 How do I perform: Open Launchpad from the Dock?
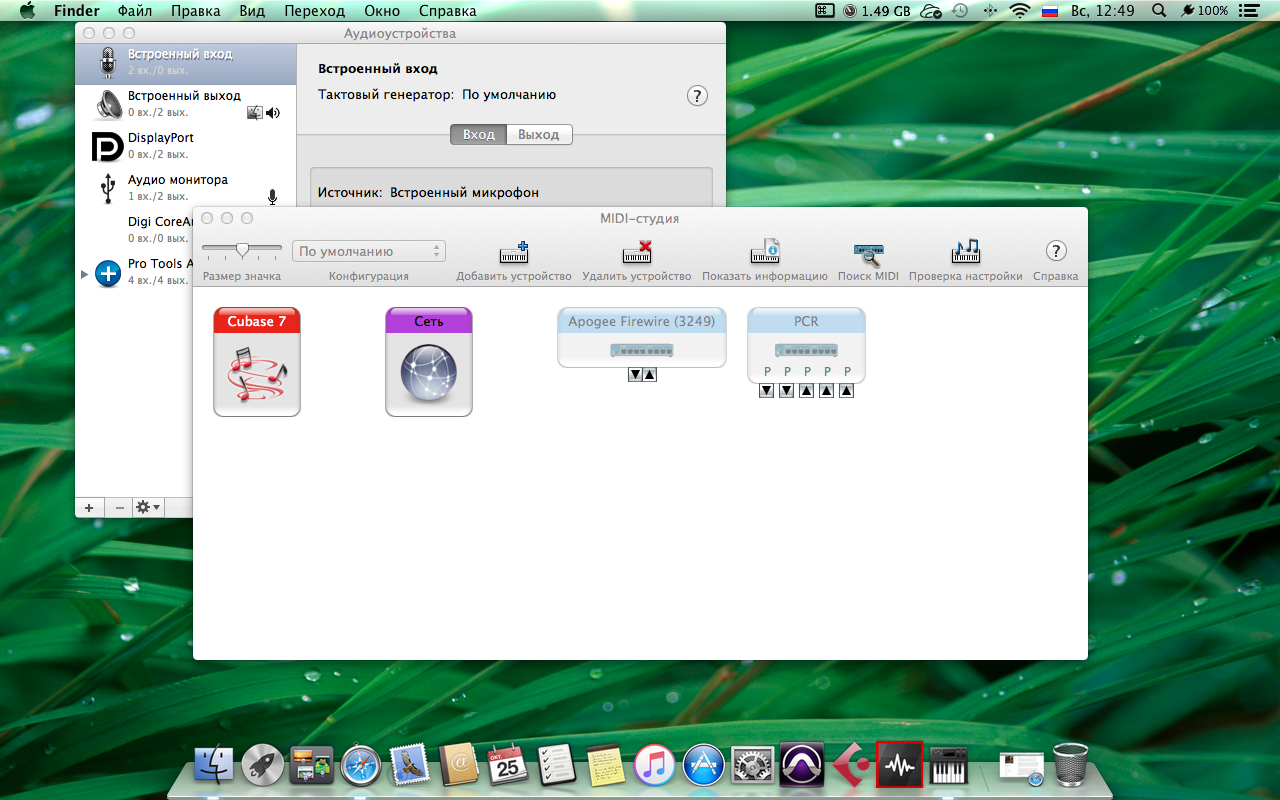coord(262,765)
